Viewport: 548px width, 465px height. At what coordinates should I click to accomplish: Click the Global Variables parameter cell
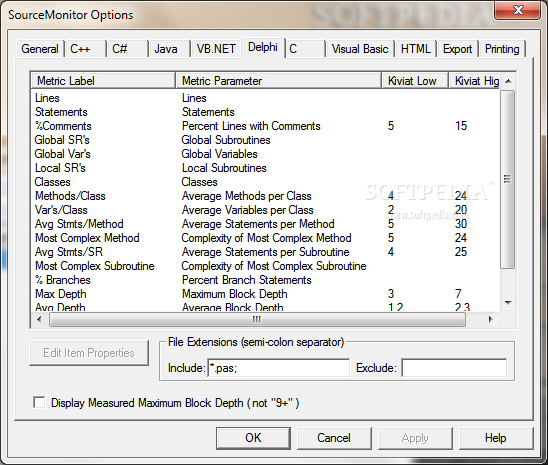click(219, 154)
